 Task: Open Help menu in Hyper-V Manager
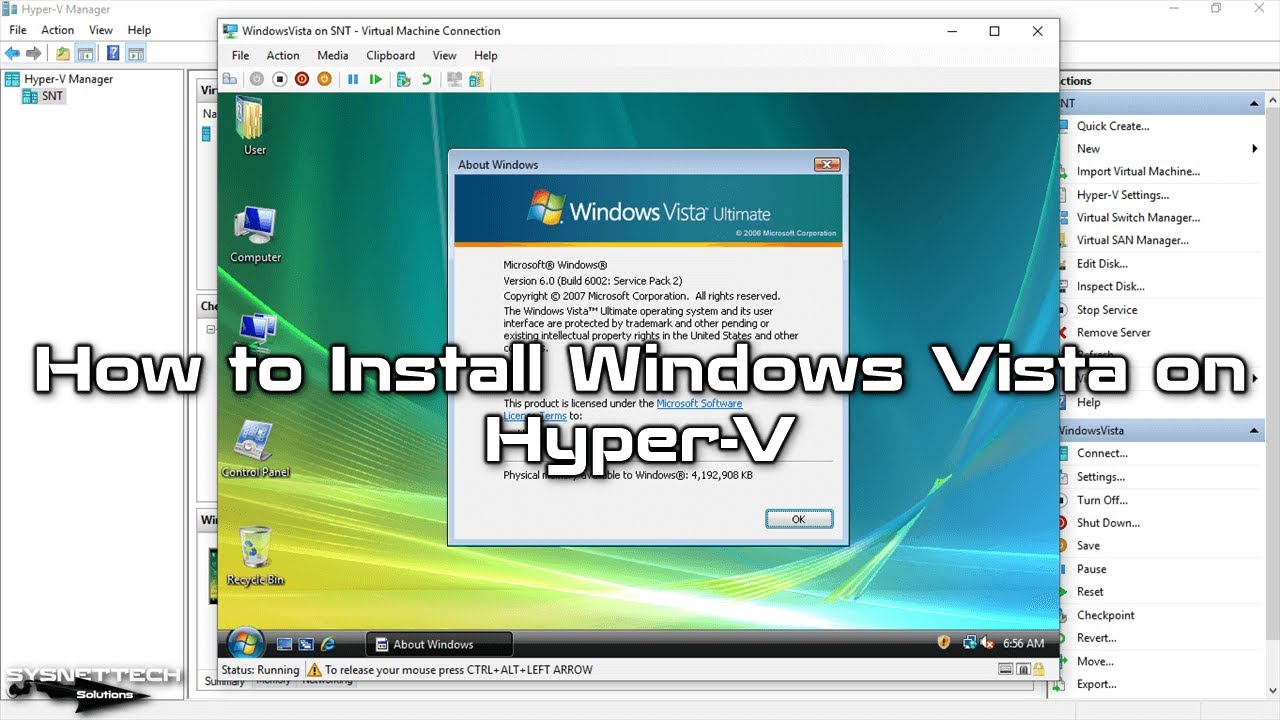point(140,30)
